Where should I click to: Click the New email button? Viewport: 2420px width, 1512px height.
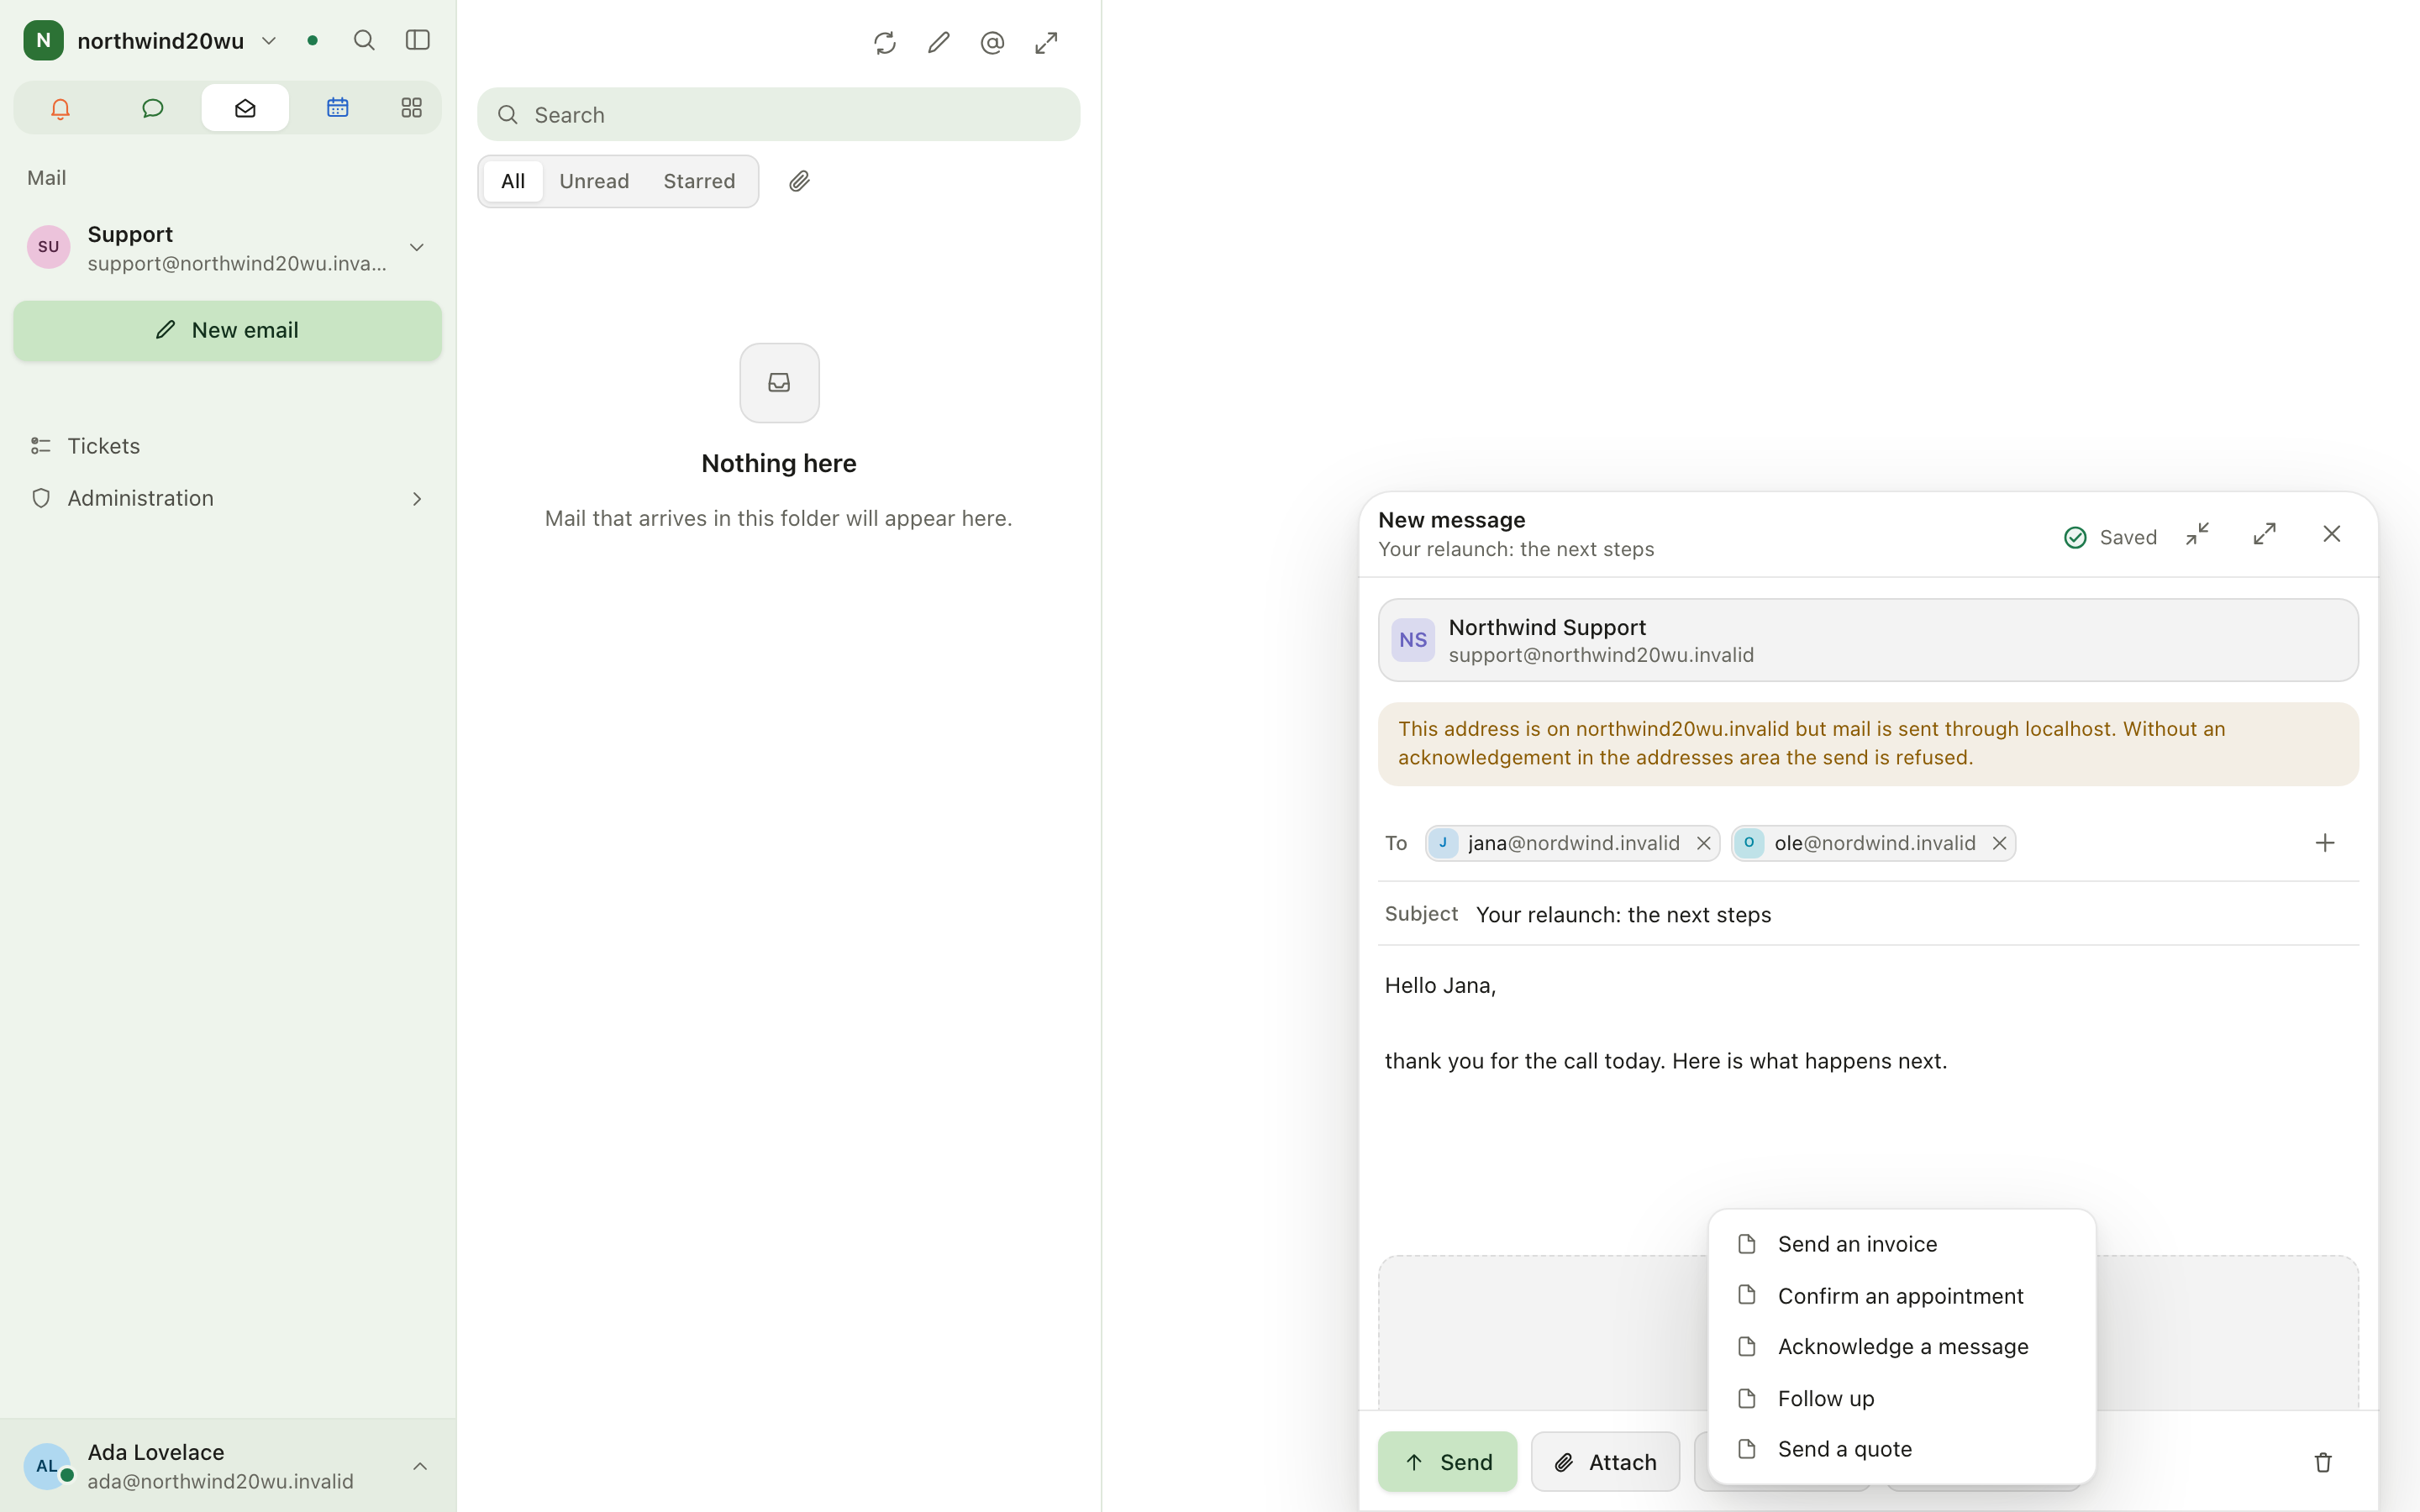point(227,331)
